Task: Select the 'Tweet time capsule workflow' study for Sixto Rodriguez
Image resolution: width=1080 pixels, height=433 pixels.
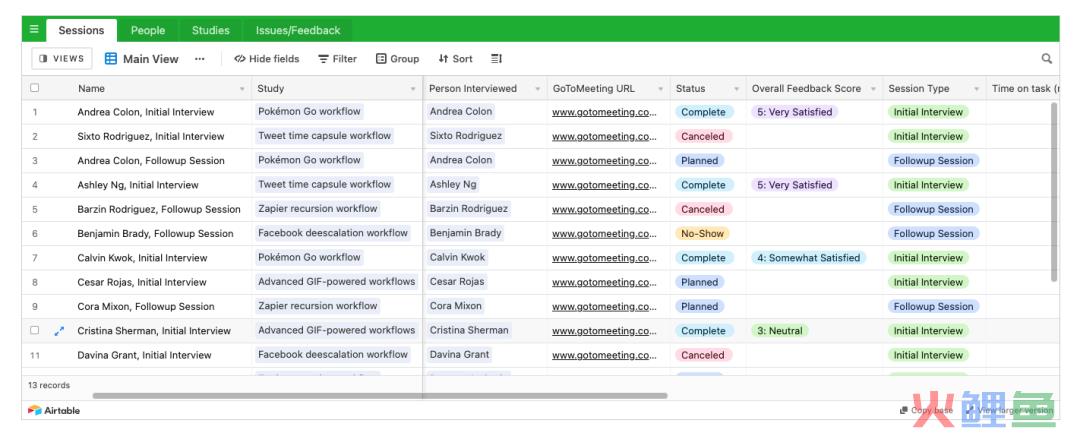Action: pos(324,136)
